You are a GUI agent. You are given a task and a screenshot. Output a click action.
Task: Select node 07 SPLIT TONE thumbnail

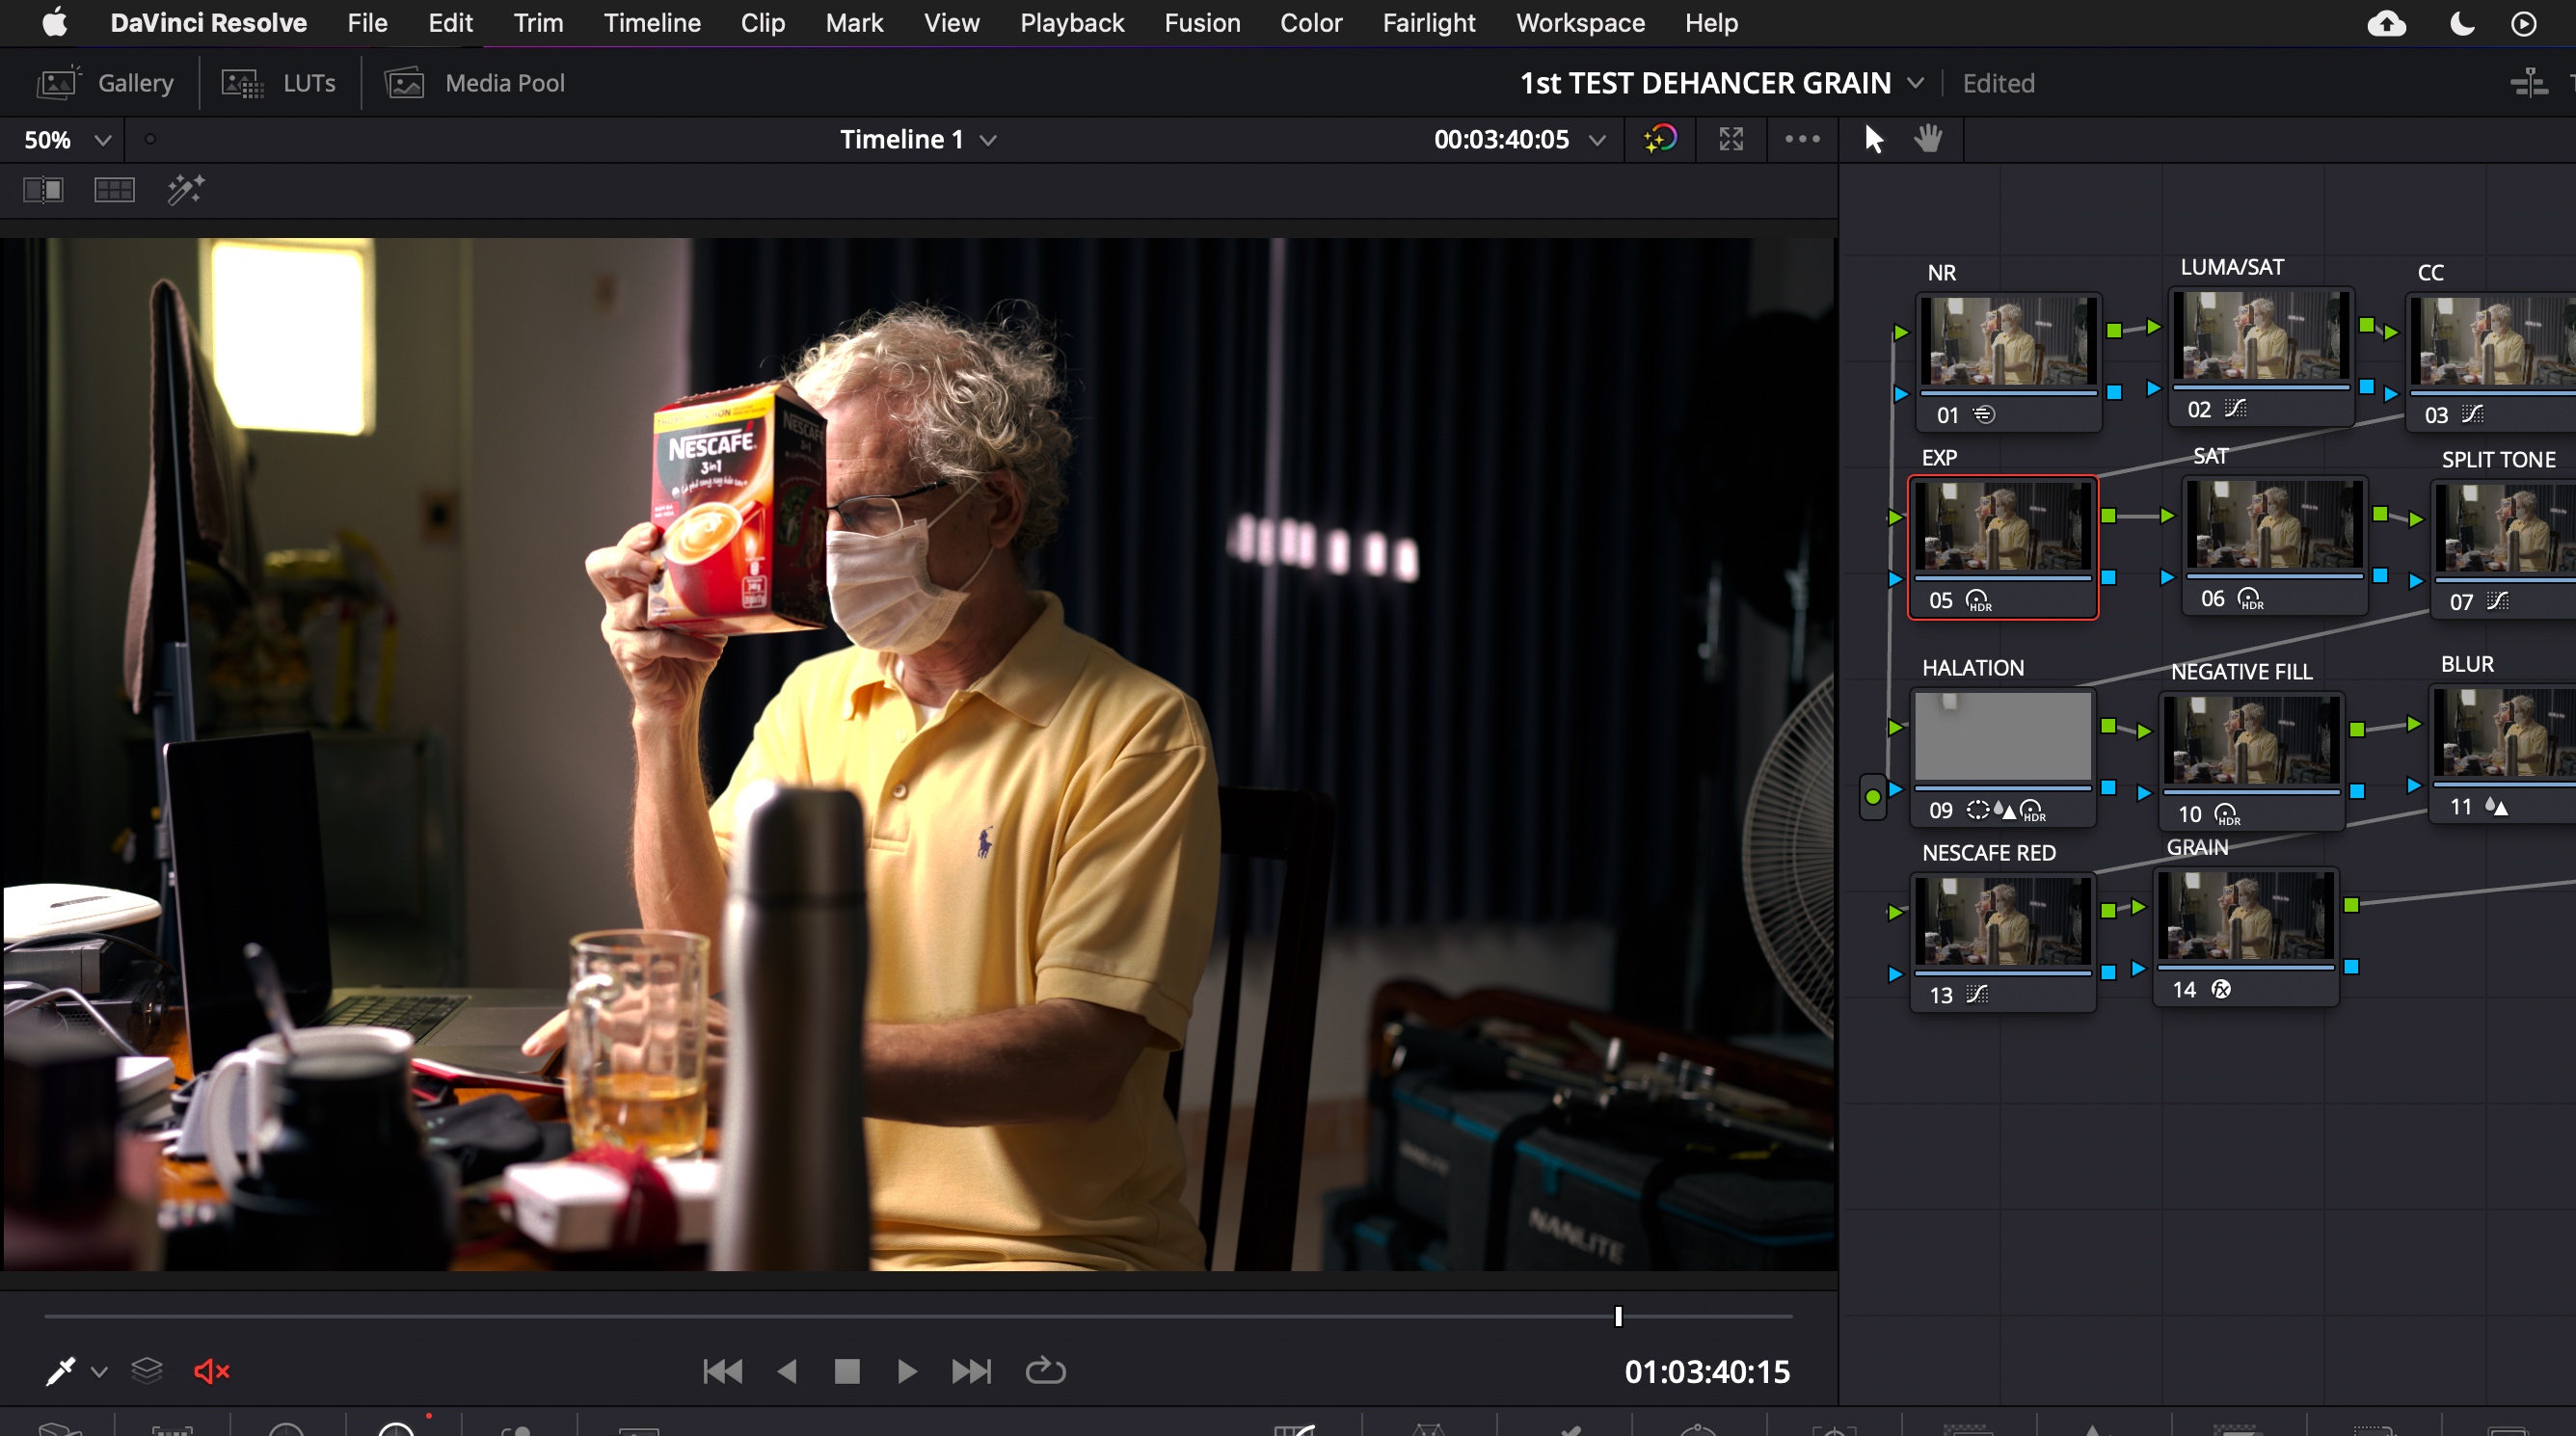pyautogui.click(x=2506, y=527)
